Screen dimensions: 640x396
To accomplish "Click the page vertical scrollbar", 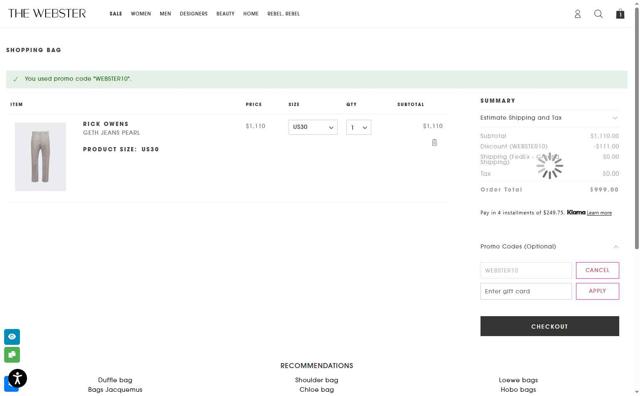I will tap(636, 127).
